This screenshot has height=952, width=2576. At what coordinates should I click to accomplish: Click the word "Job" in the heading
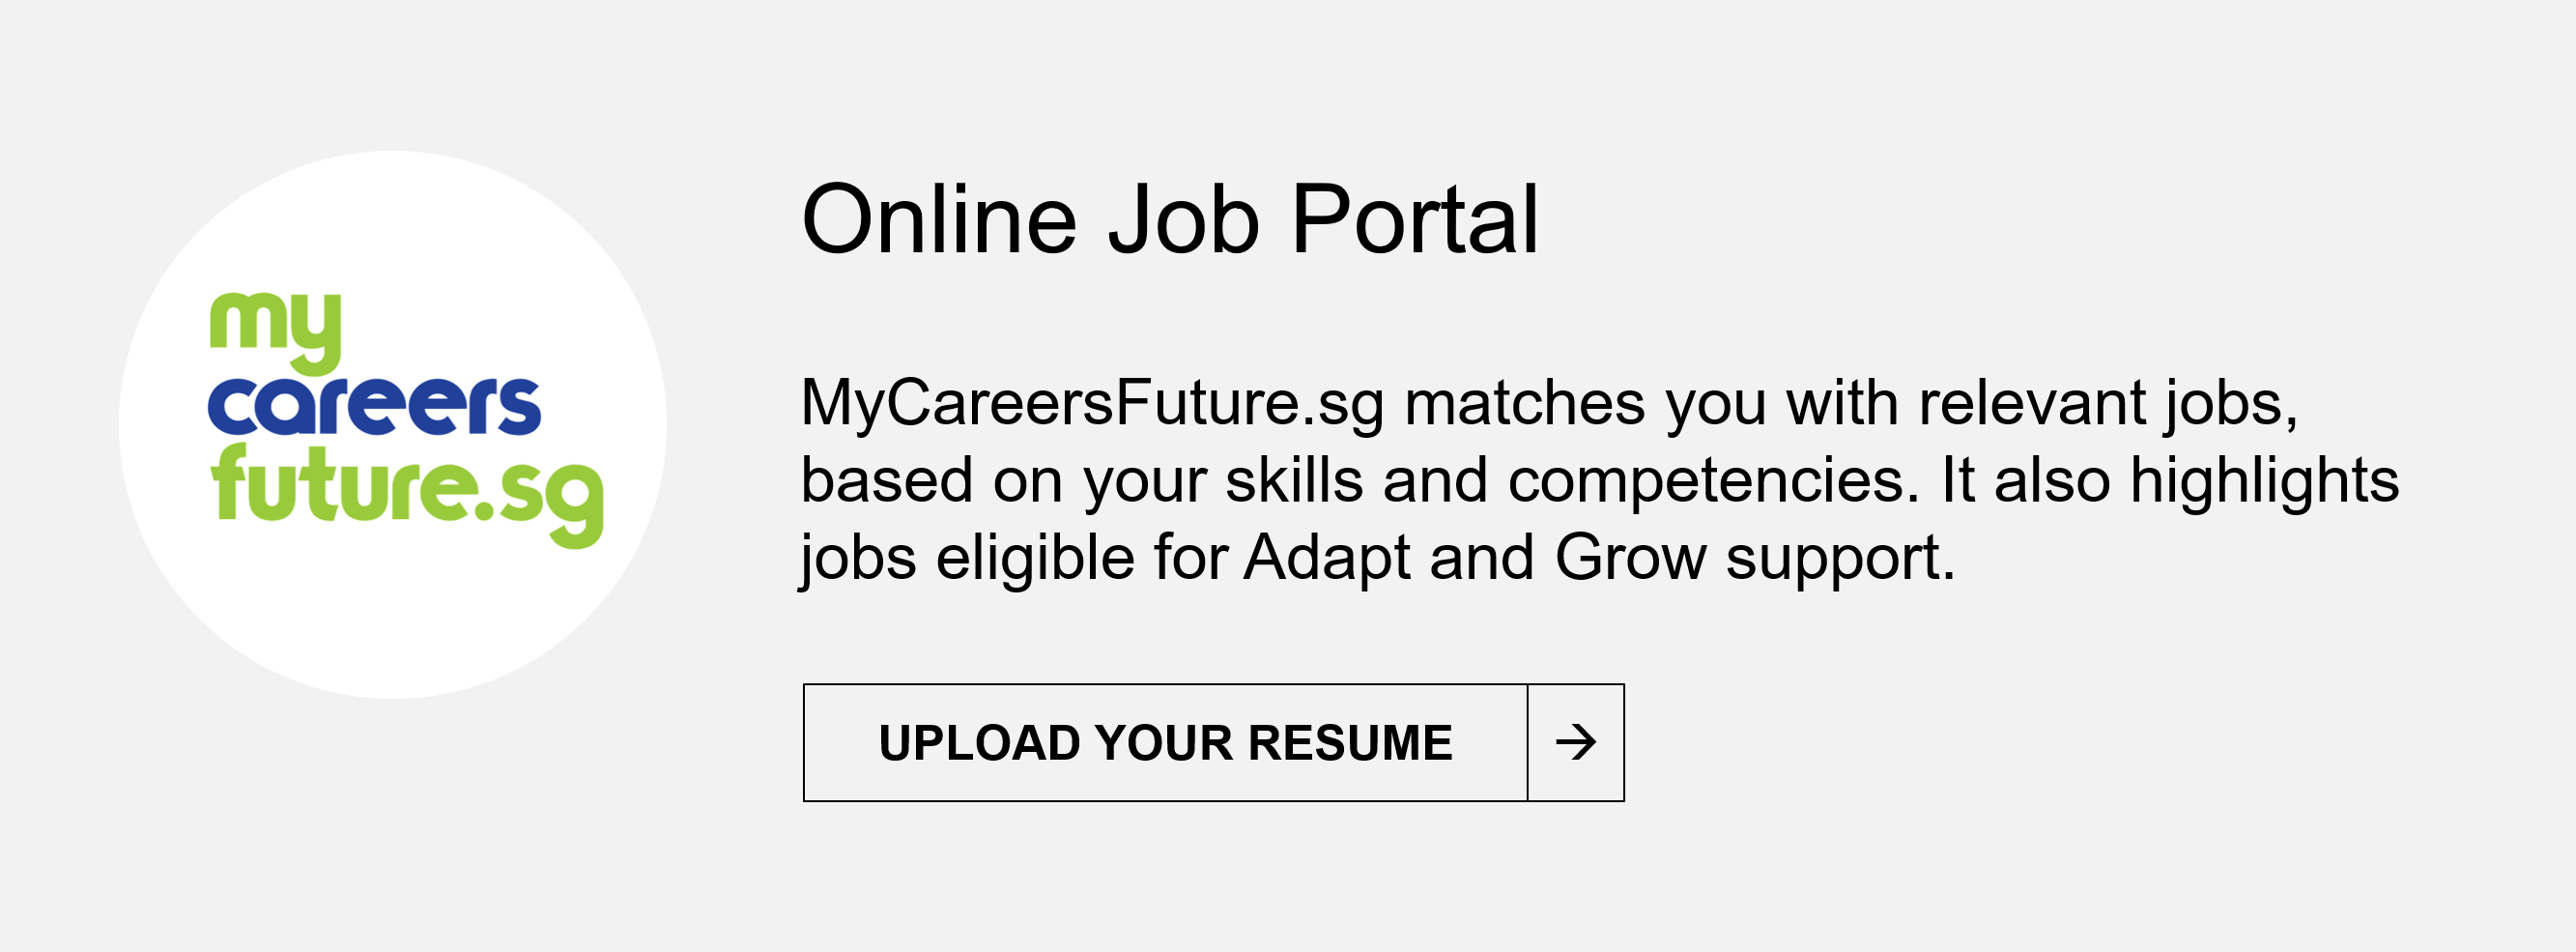[1184, 220]
